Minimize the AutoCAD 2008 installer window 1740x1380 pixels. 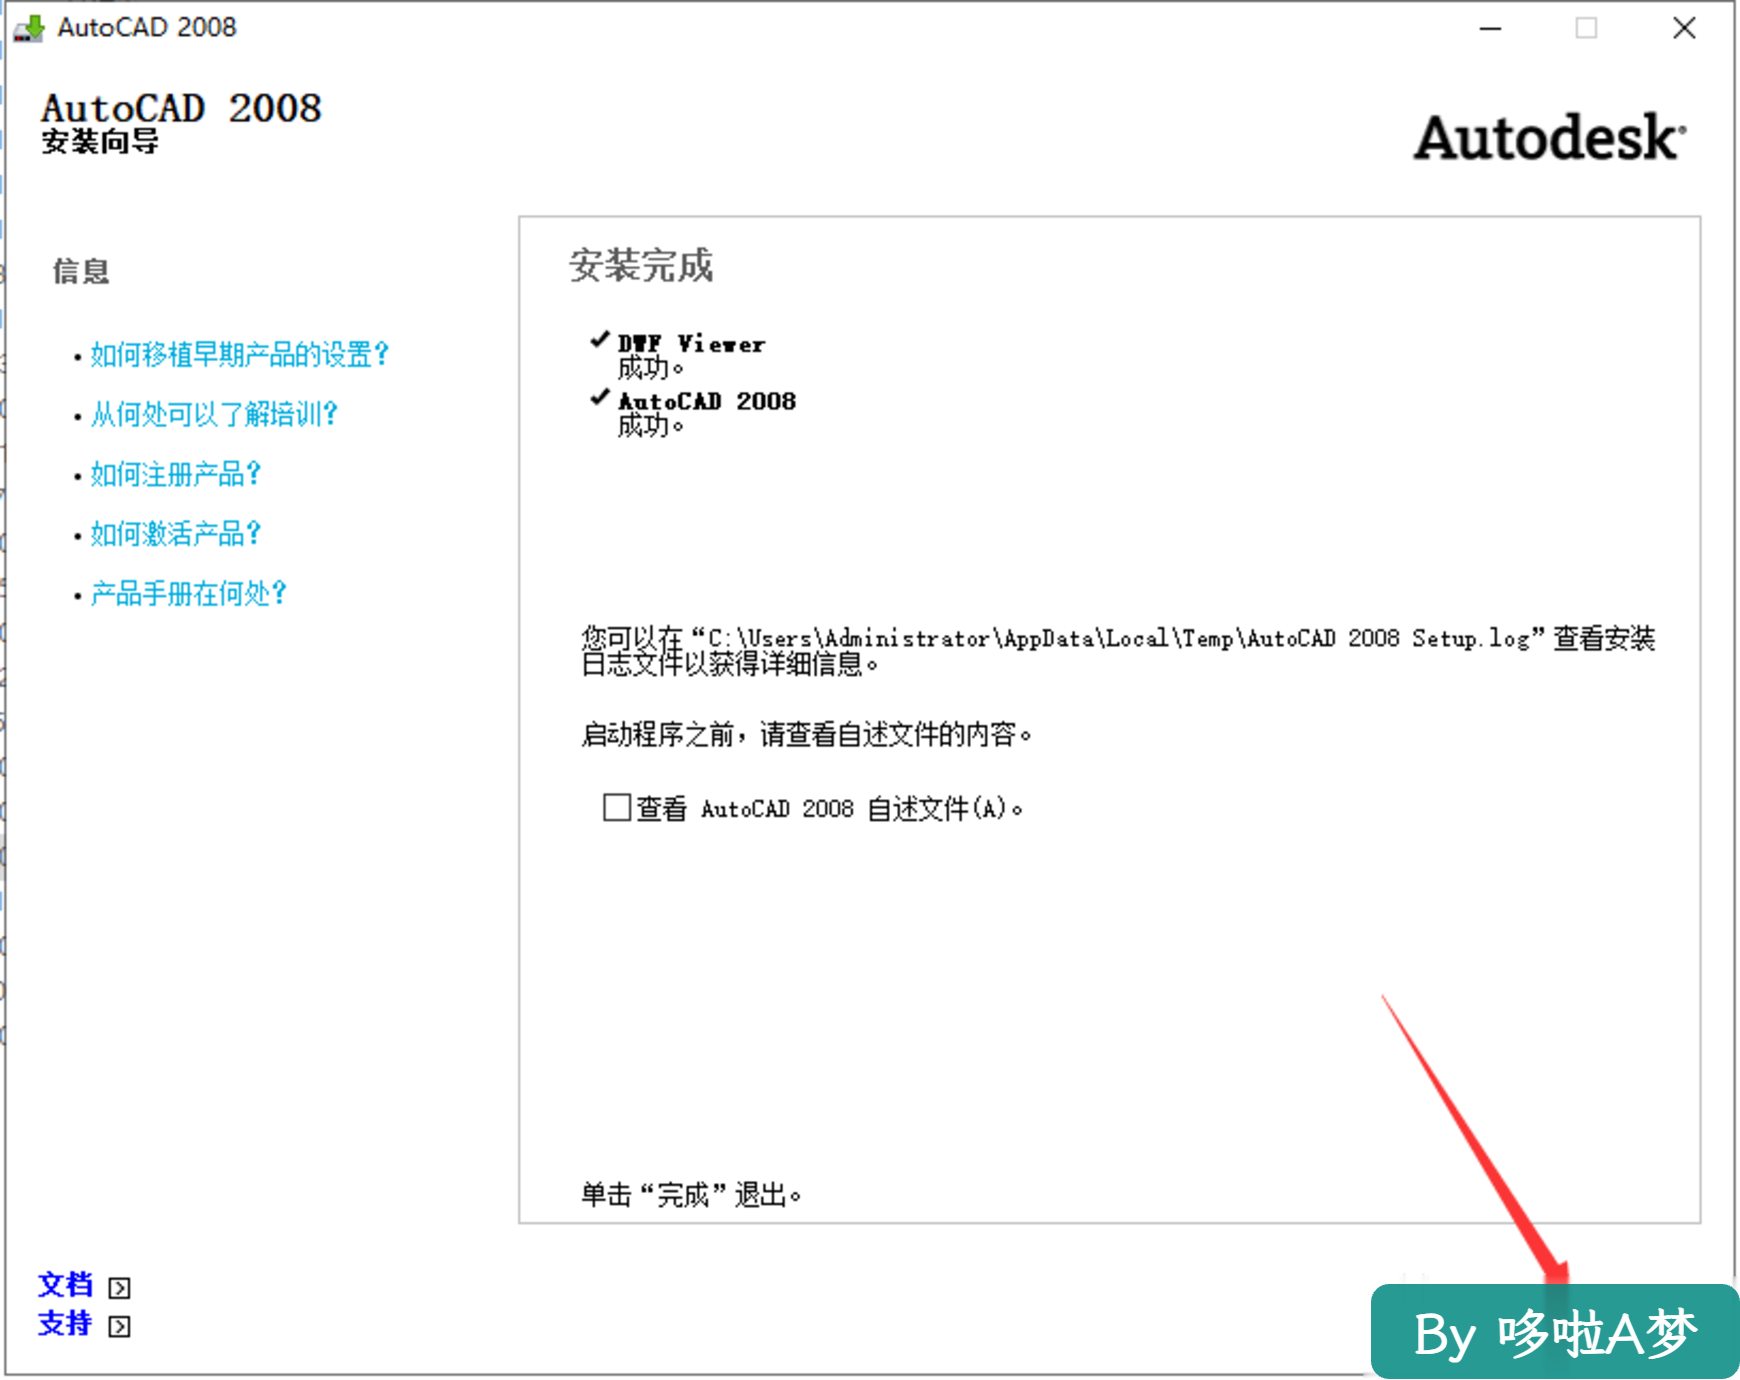coord(1491,28)
